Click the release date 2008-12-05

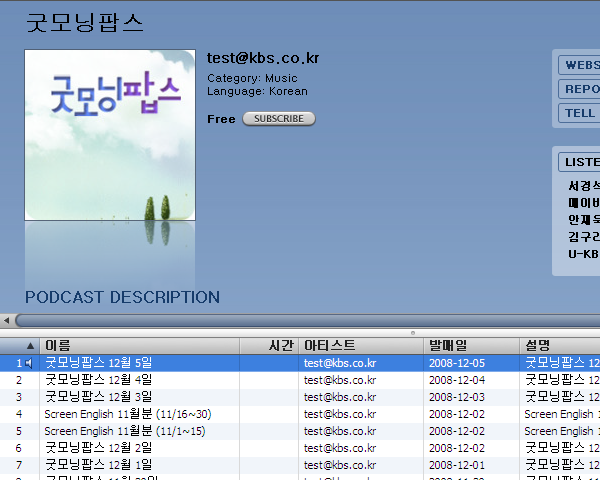(457, 363)
